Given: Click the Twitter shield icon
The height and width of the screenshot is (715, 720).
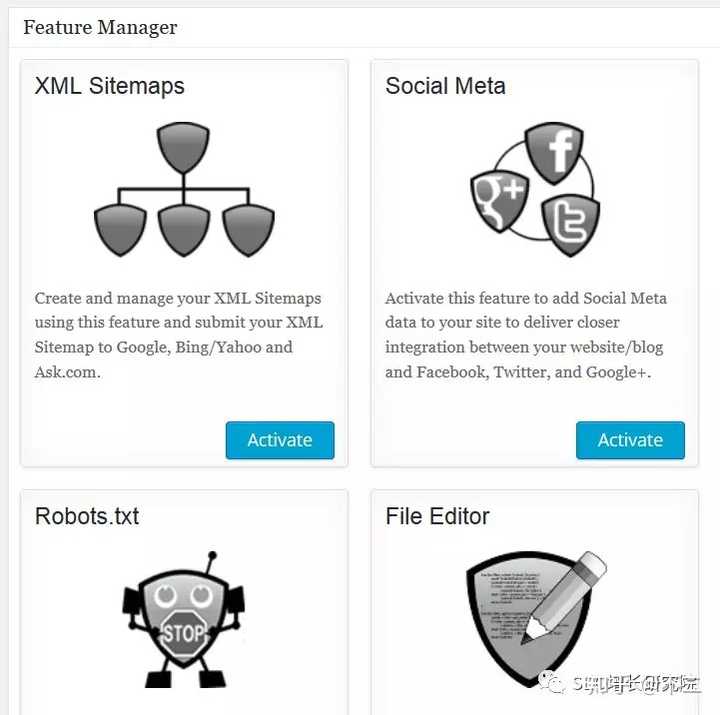Looking at the screenshot, I should pyautogui.click(x=570, y=224).
